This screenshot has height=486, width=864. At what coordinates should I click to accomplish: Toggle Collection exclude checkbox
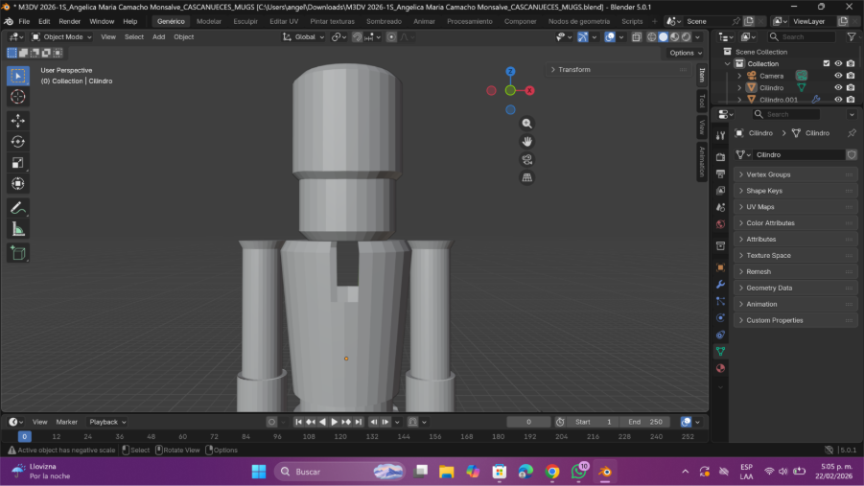[x=826, y=63]
